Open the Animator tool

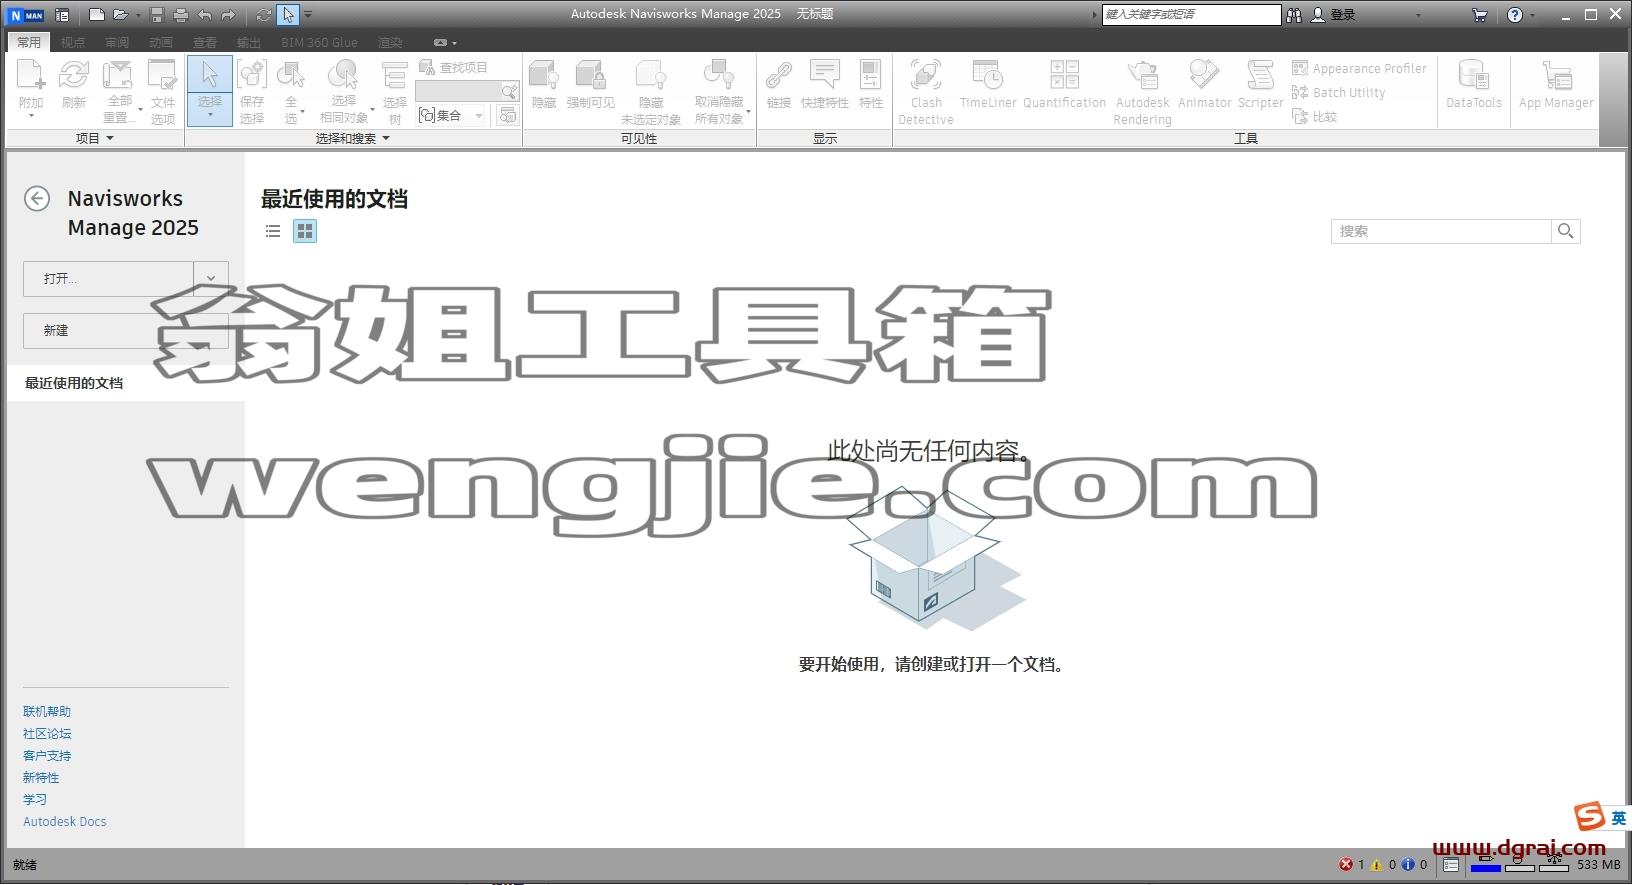tap(1205, 85)
